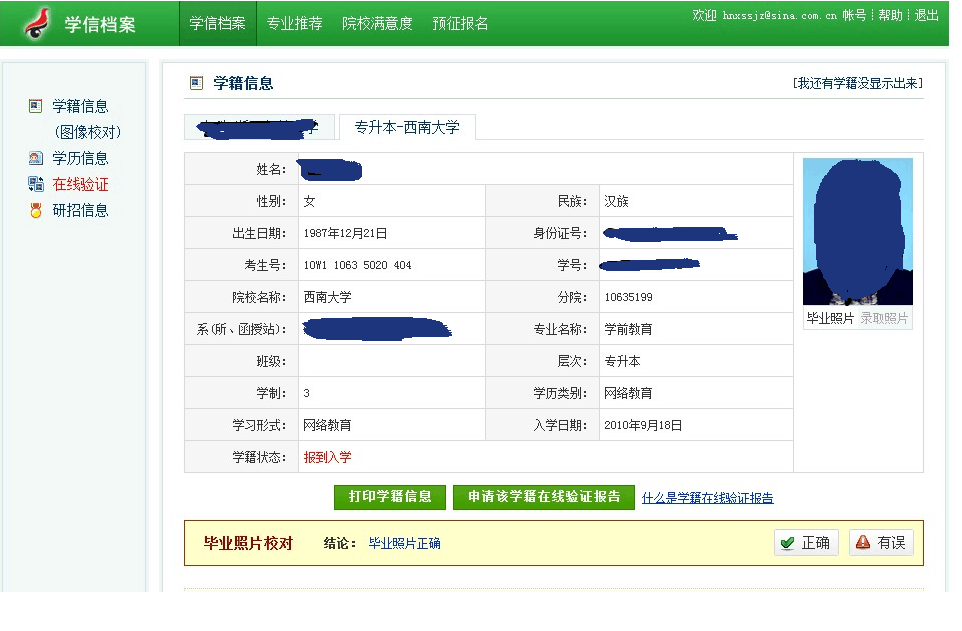Click the 学信档案 bird logo icon

point(38,23)
